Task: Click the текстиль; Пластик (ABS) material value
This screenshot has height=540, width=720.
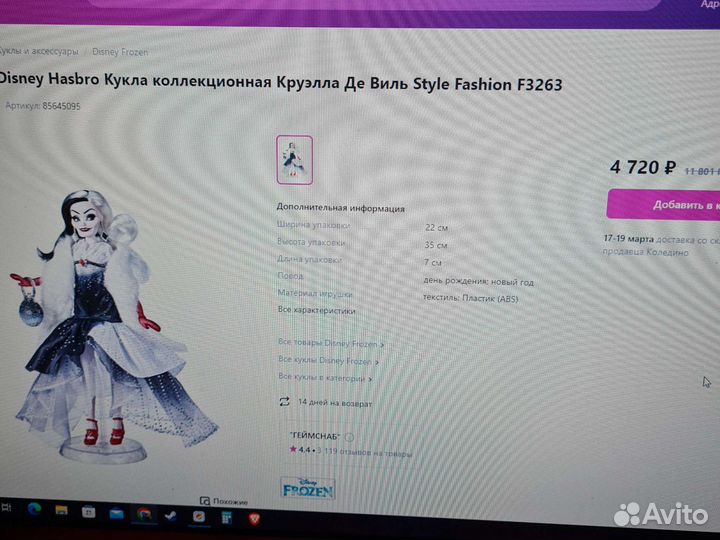Action: (471, 298)
